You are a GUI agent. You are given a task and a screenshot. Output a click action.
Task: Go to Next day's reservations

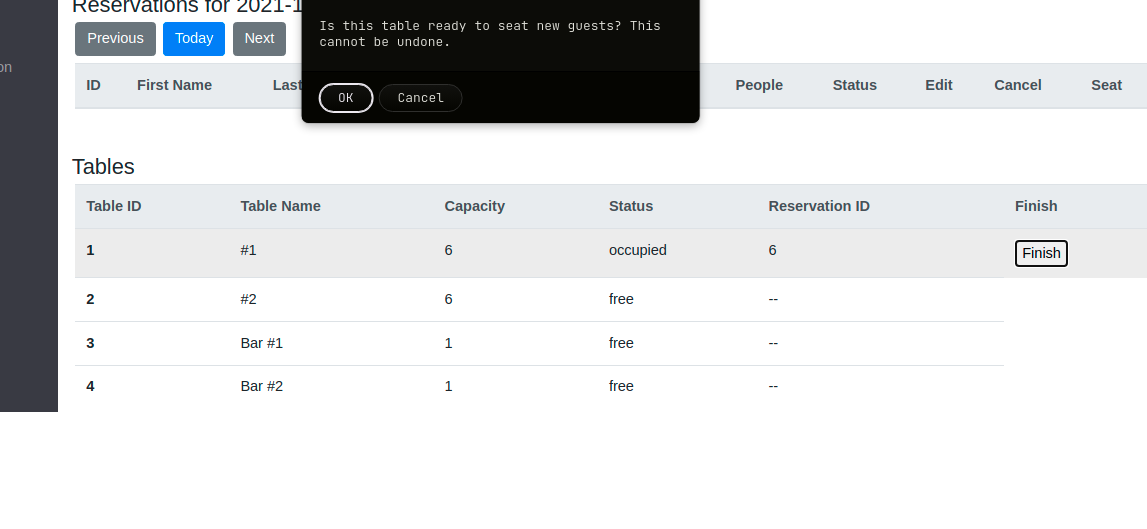tap(260, 39)
